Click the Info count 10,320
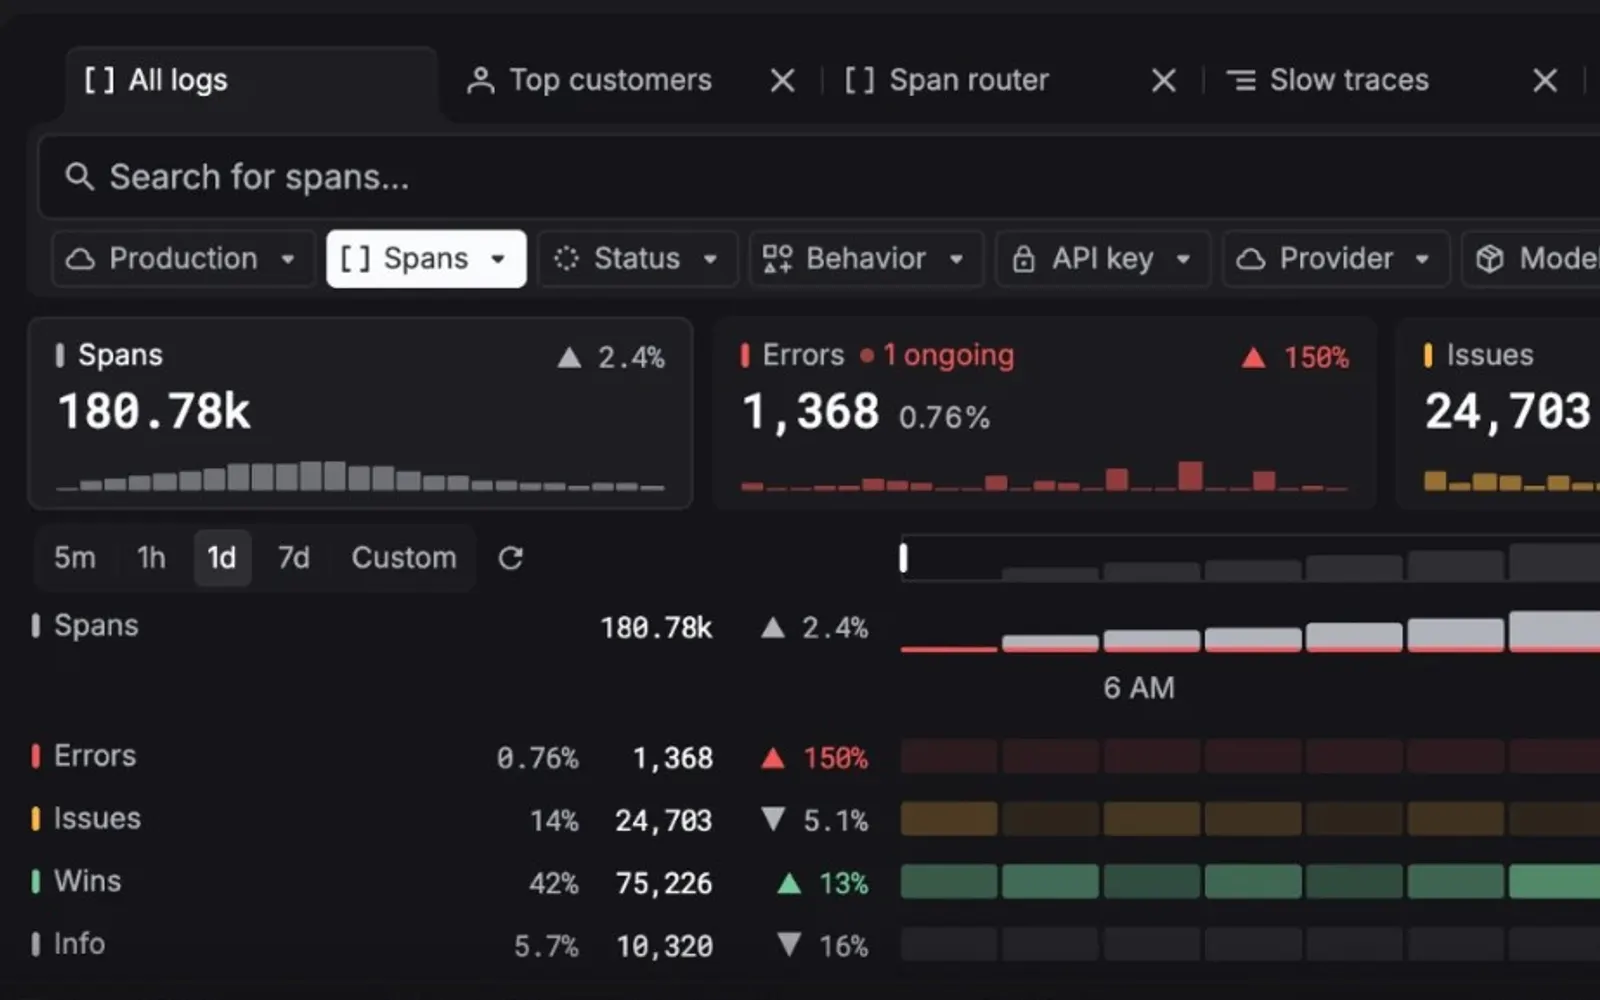The height and width of the screenshot is (1000, 1600). pyautogui.click(x=664, y=946)
